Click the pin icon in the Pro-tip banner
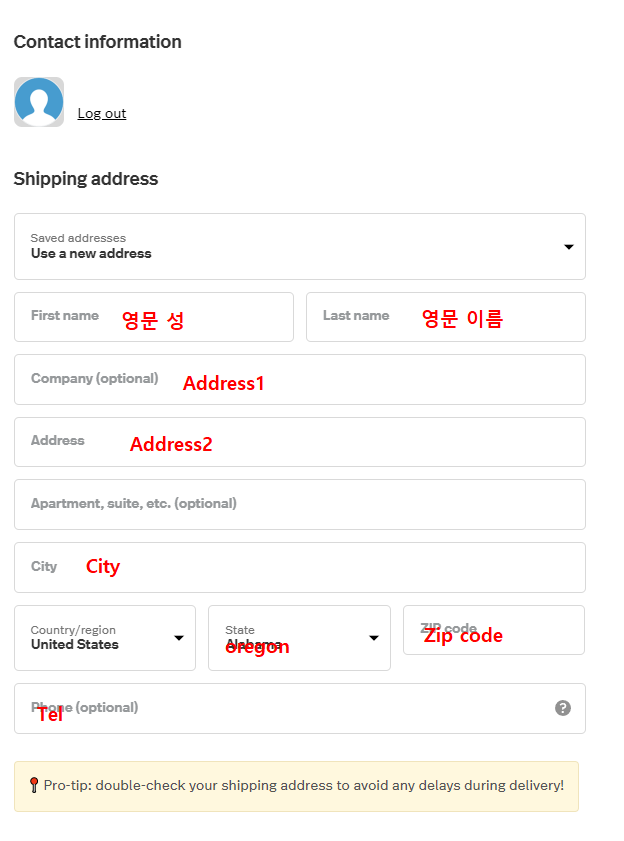This screenshot has width=624, height=841. pyautogui.click(x=34, y=785)
